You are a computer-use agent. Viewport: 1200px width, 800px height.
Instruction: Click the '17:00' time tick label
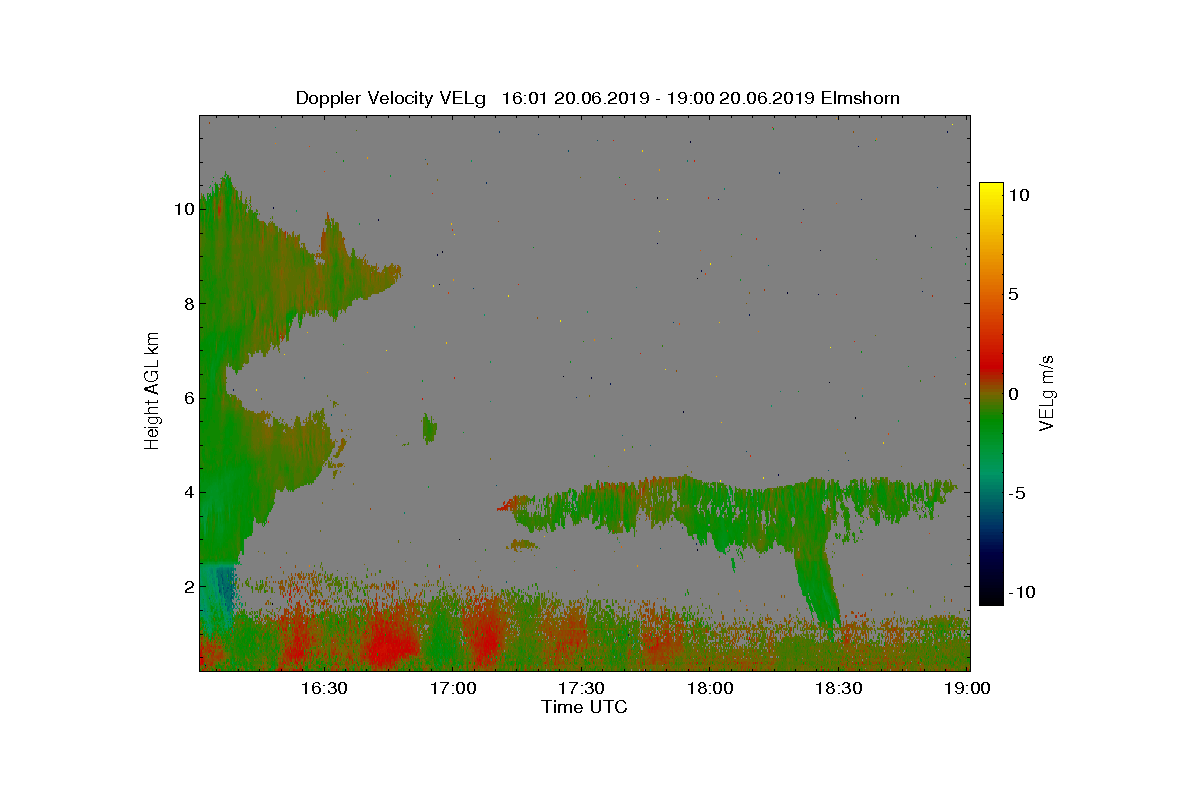[x=452, y=688]
